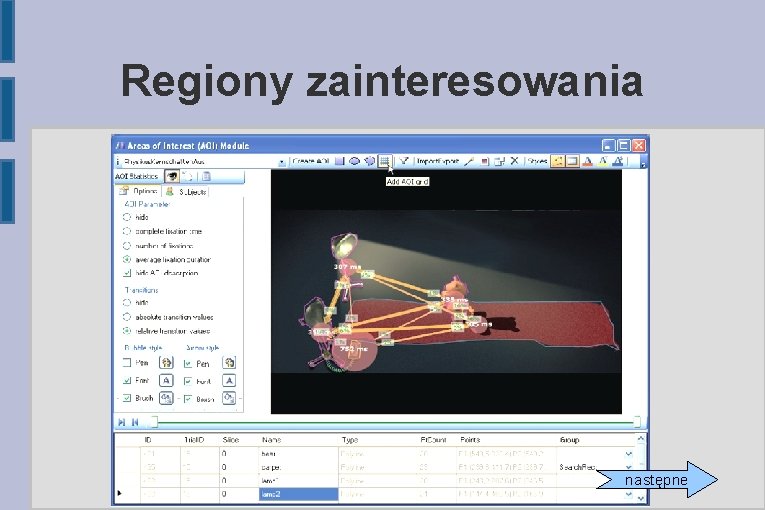The width and height of the screenshot is (765, 510).
Task: Click the info icon at toolbar left
Action: click(118, 161)
